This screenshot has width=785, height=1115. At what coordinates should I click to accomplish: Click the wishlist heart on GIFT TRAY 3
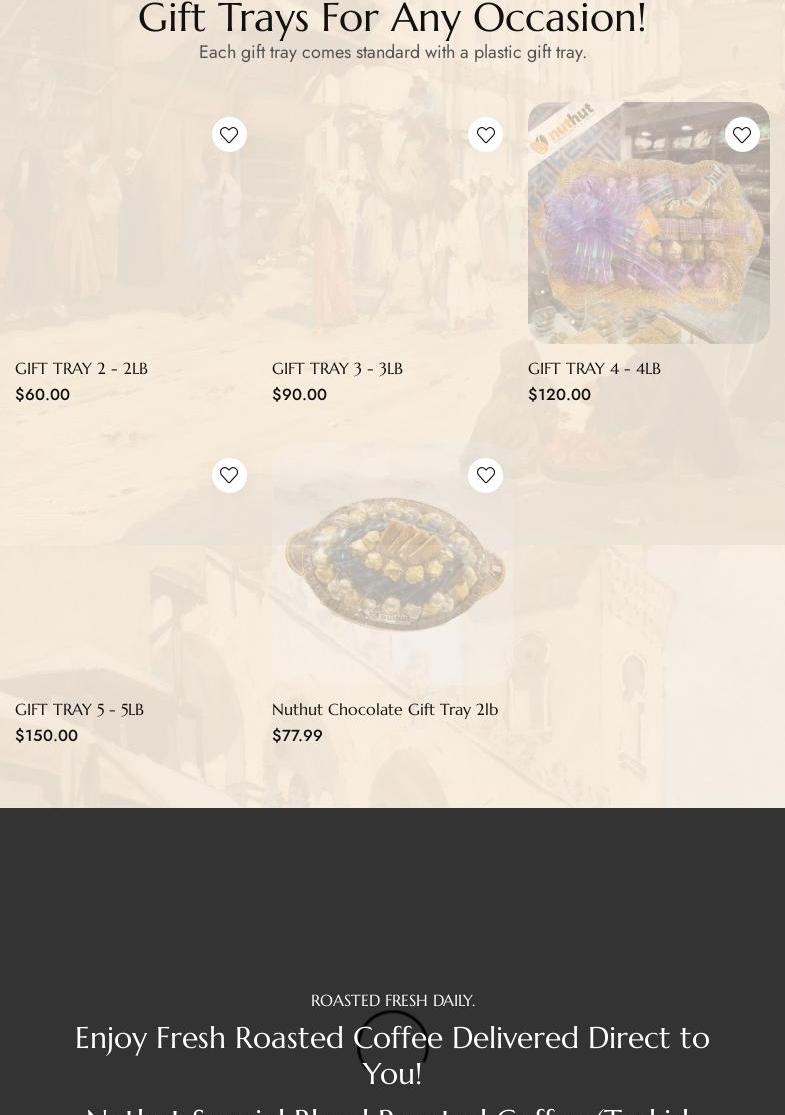486,134
